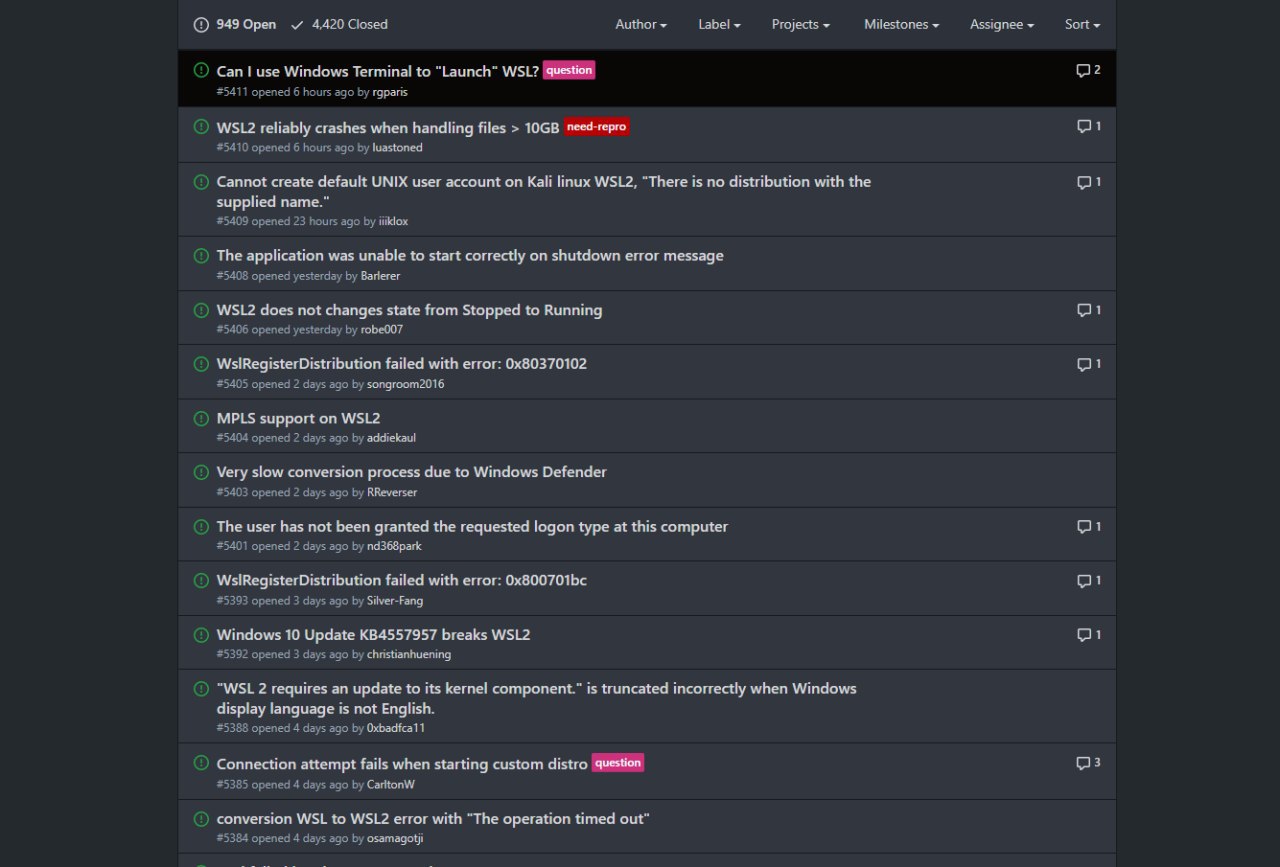View author nd368park
This screenshot has width=1280, height=867.
point(394,546)
